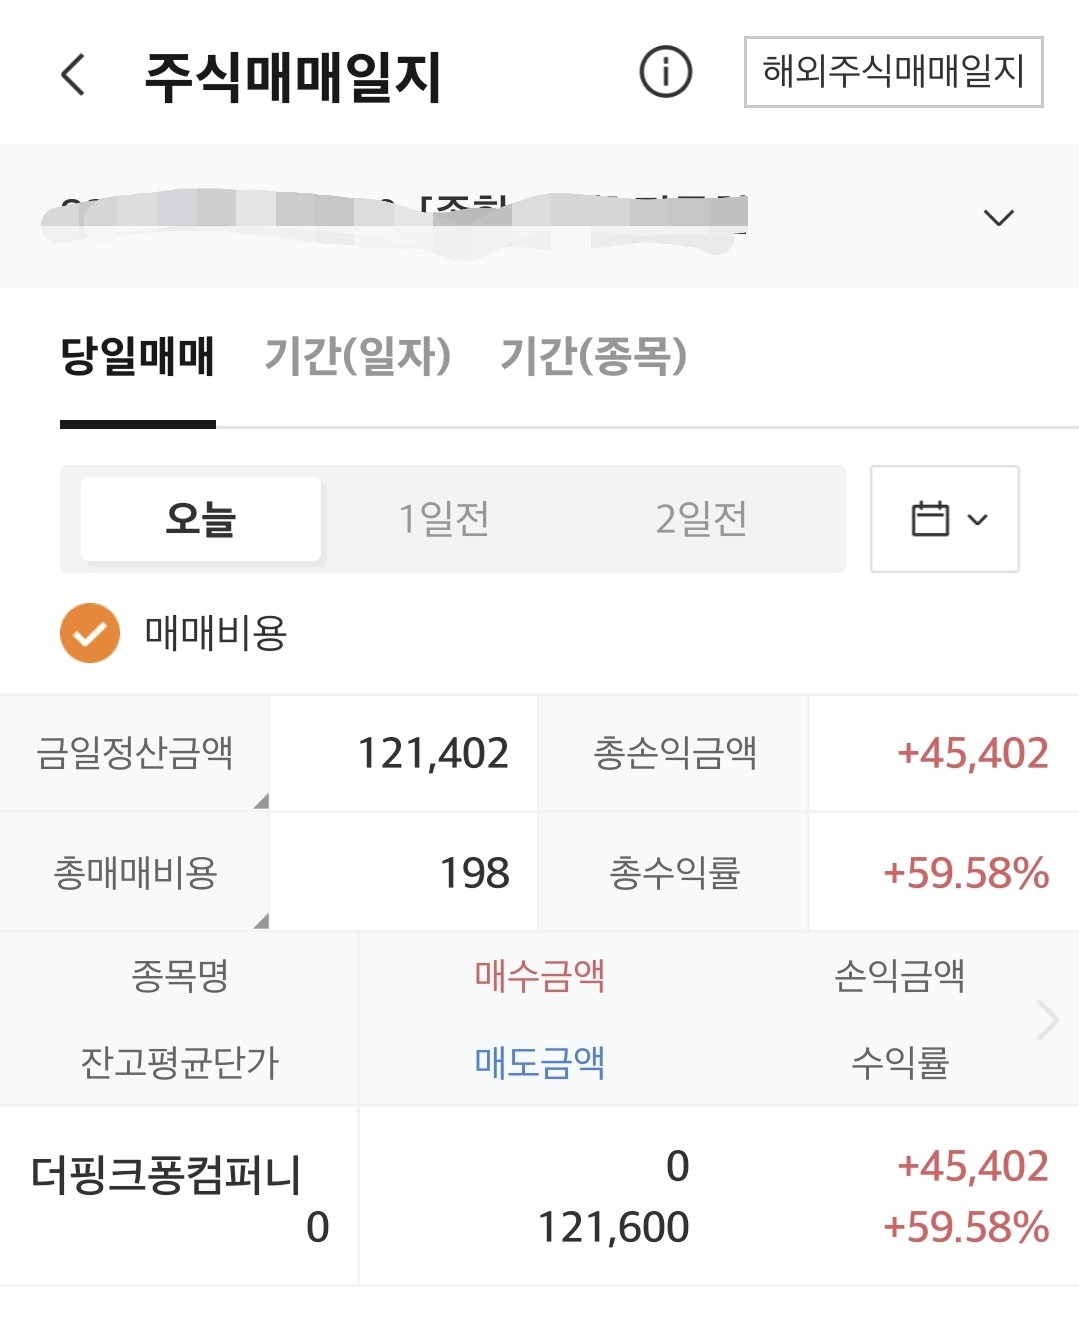Open the blurred account number dropdown
Image resolution: width=1079 pixels, height=1320 pixels.
coord(400,217)
